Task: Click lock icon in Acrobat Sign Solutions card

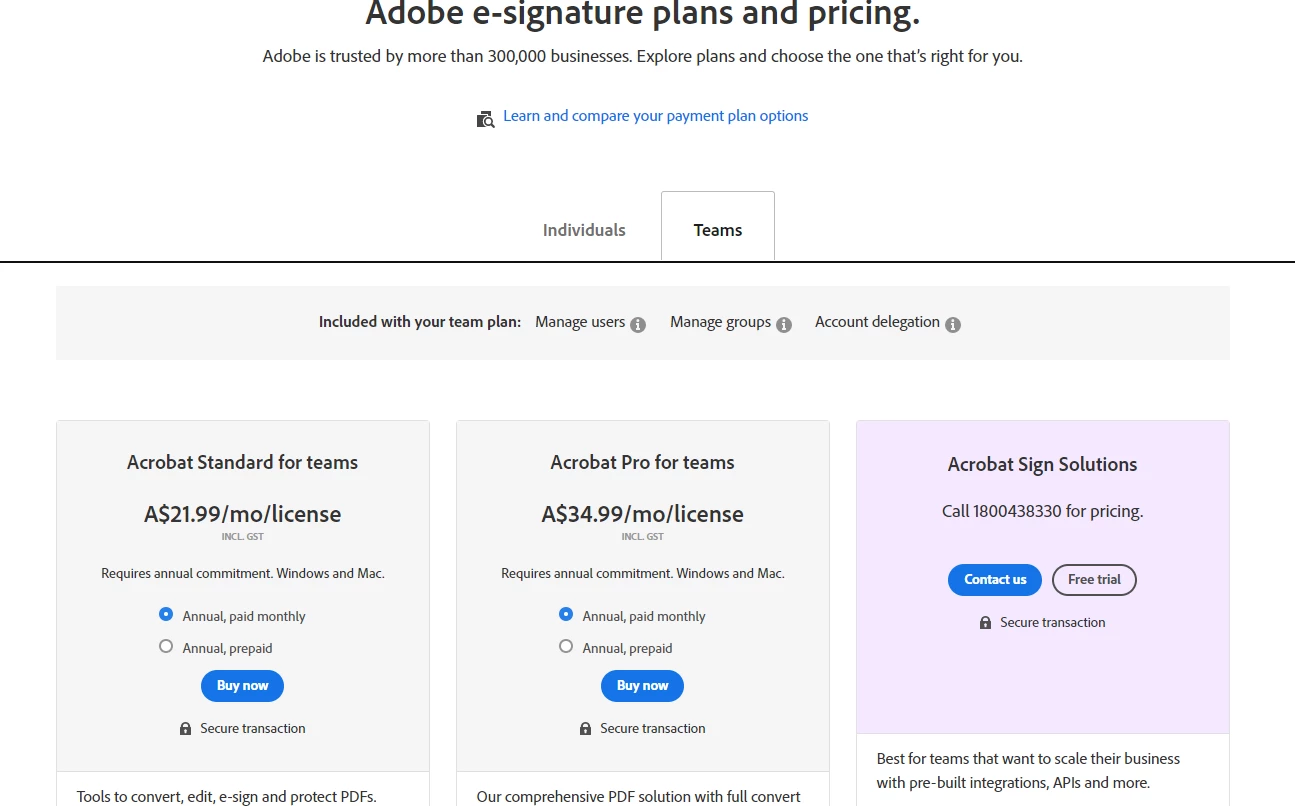Action: (x=985, y=623)
